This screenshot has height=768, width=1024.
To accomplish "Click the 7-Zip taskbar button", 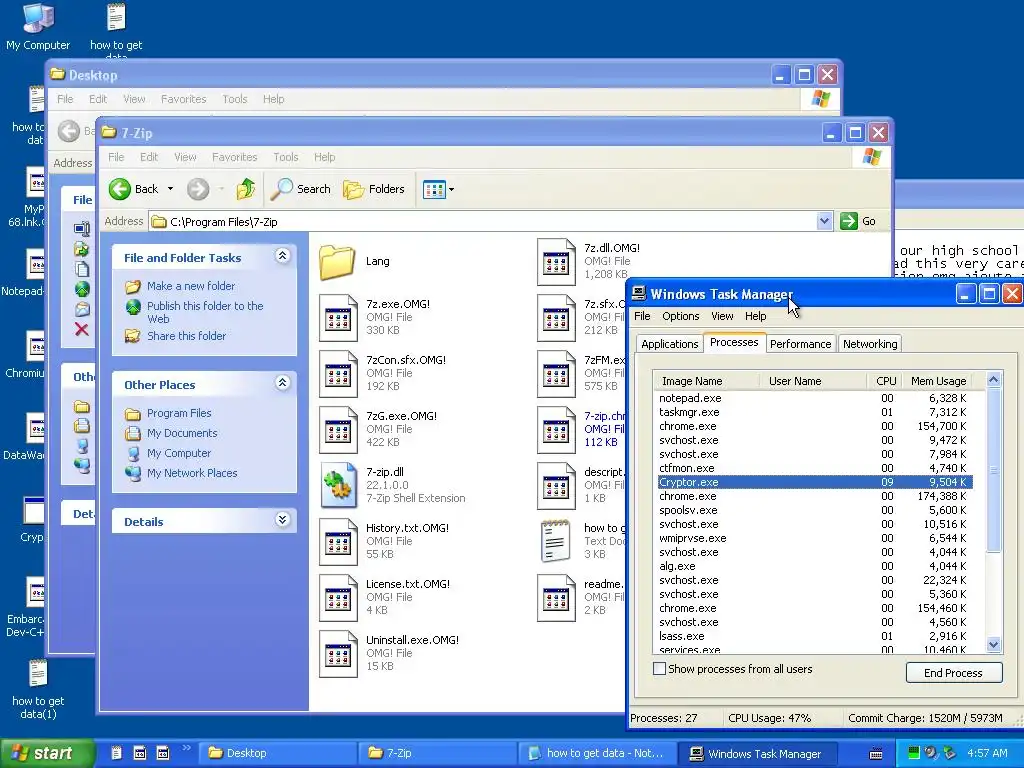I will click(437, 754).
